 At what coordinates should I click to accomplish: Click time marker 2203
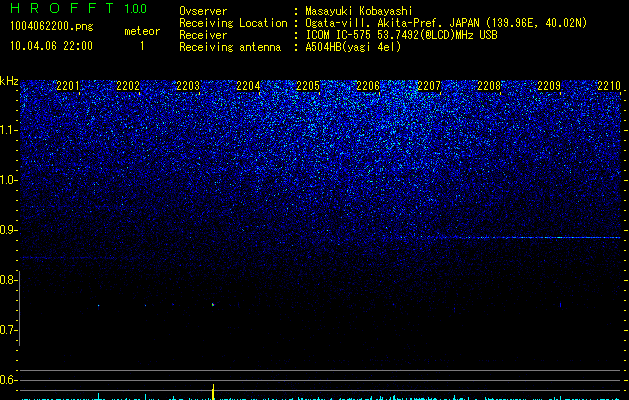click(188, 86)
